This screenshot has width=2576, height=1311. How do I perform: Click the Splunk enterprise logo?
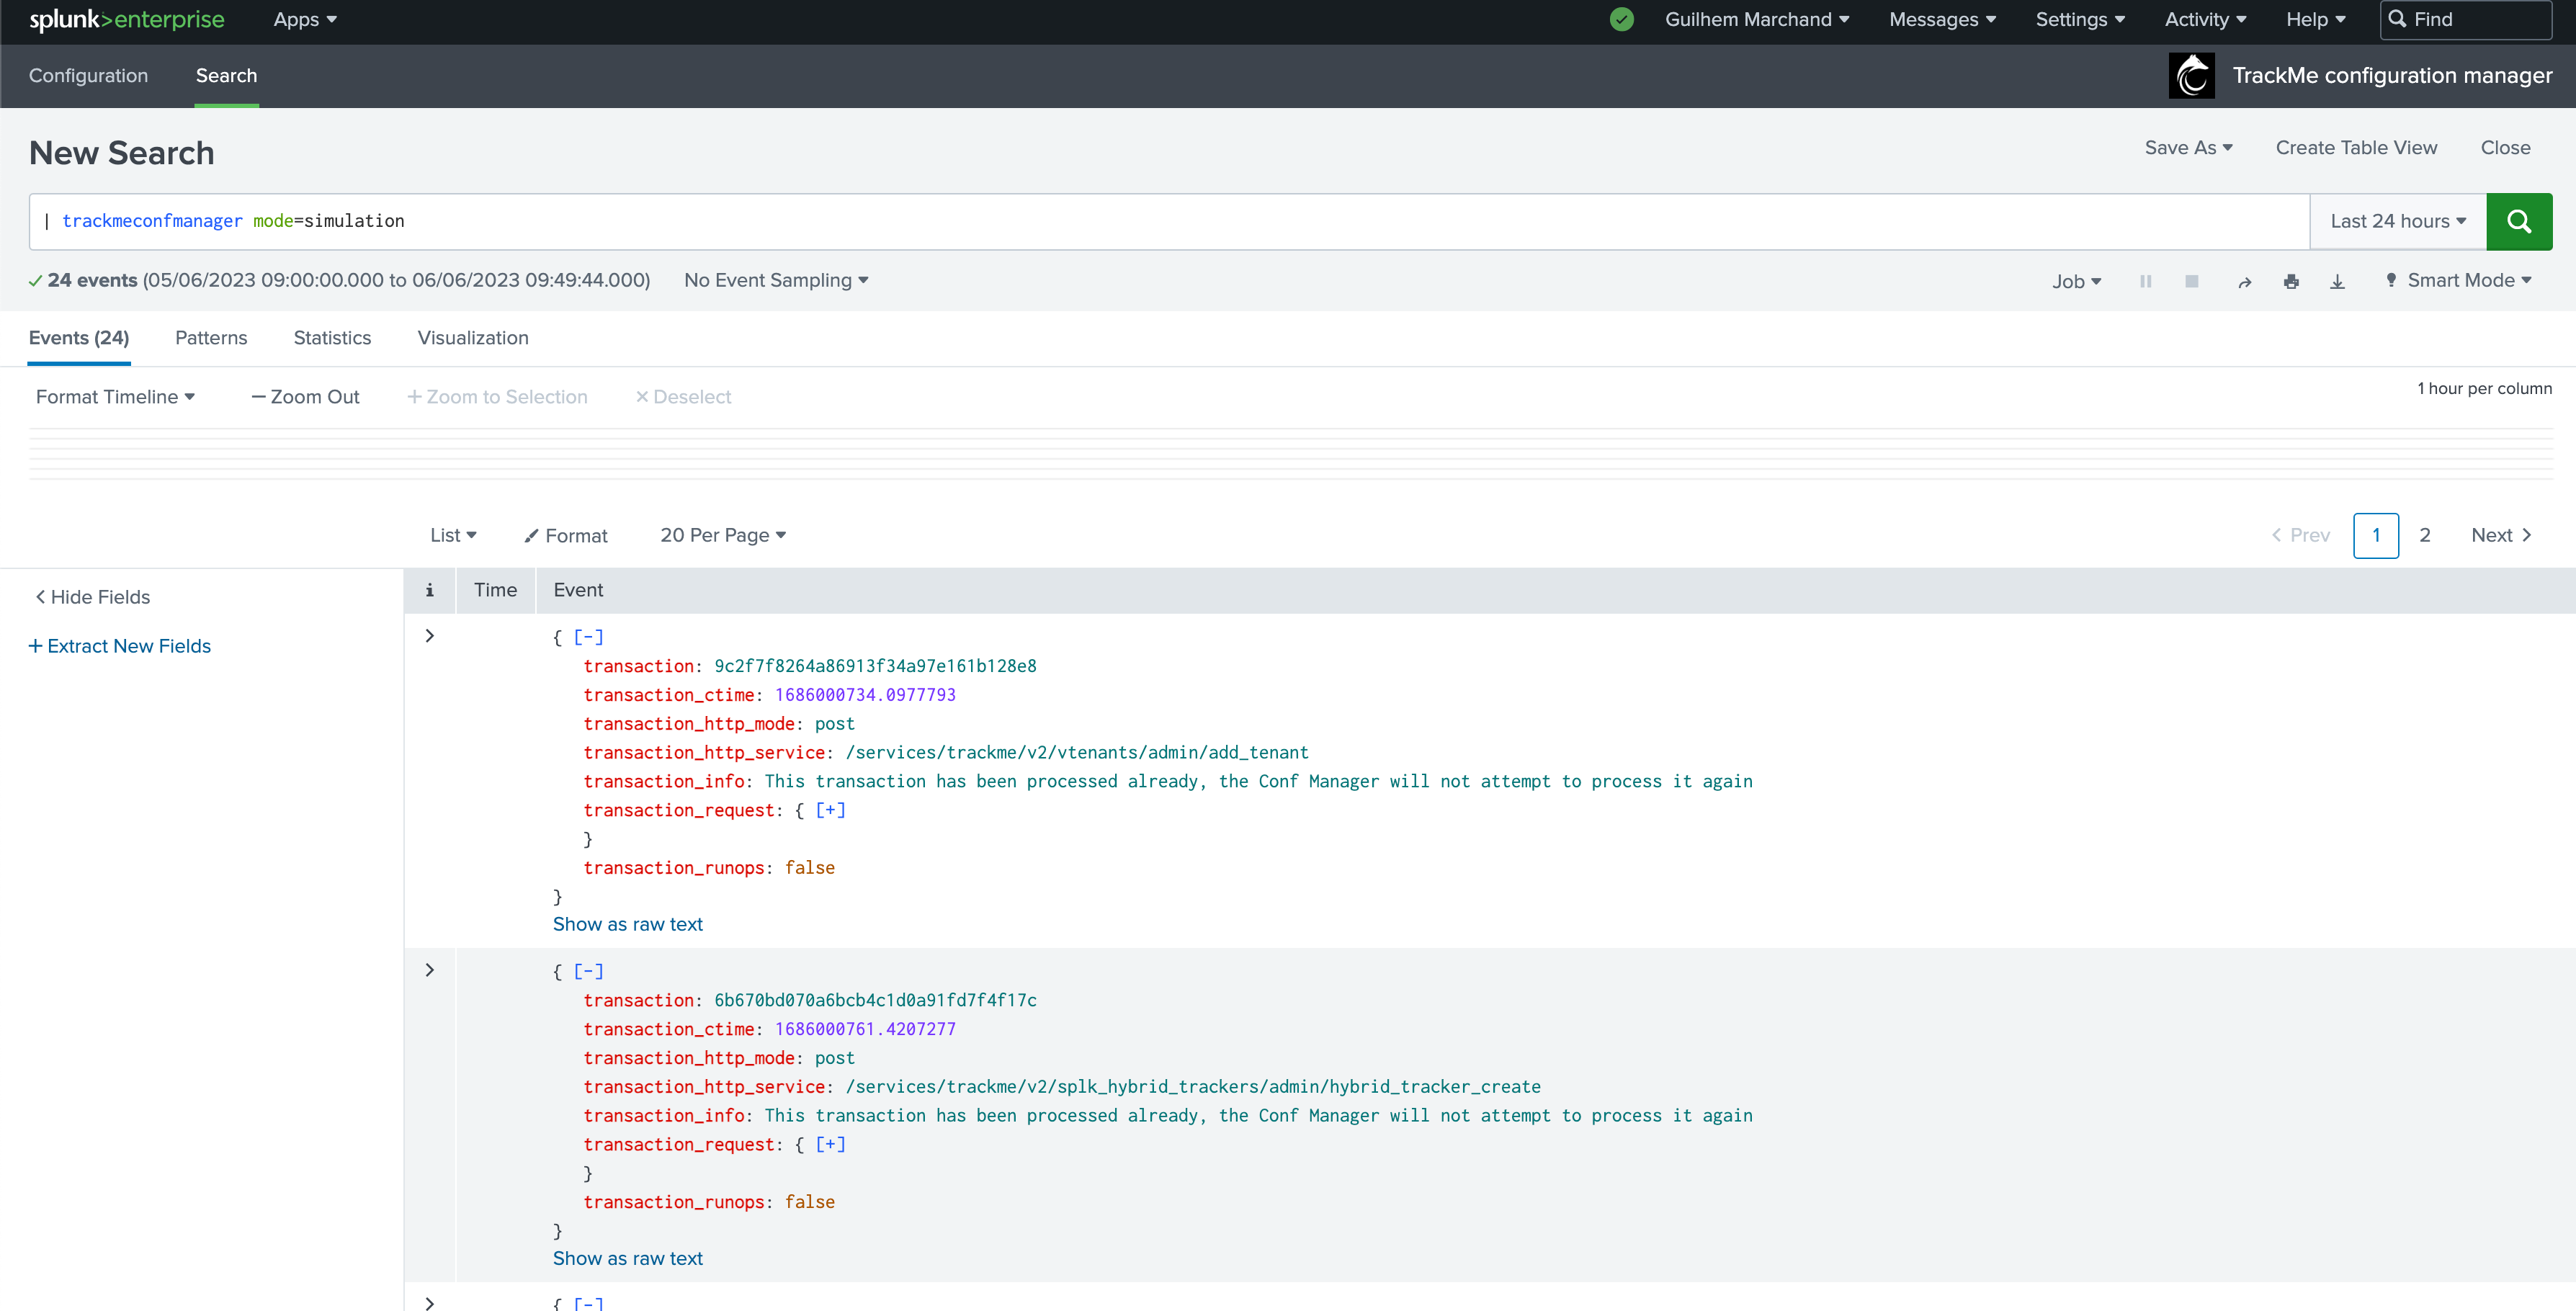click(127, 20)
